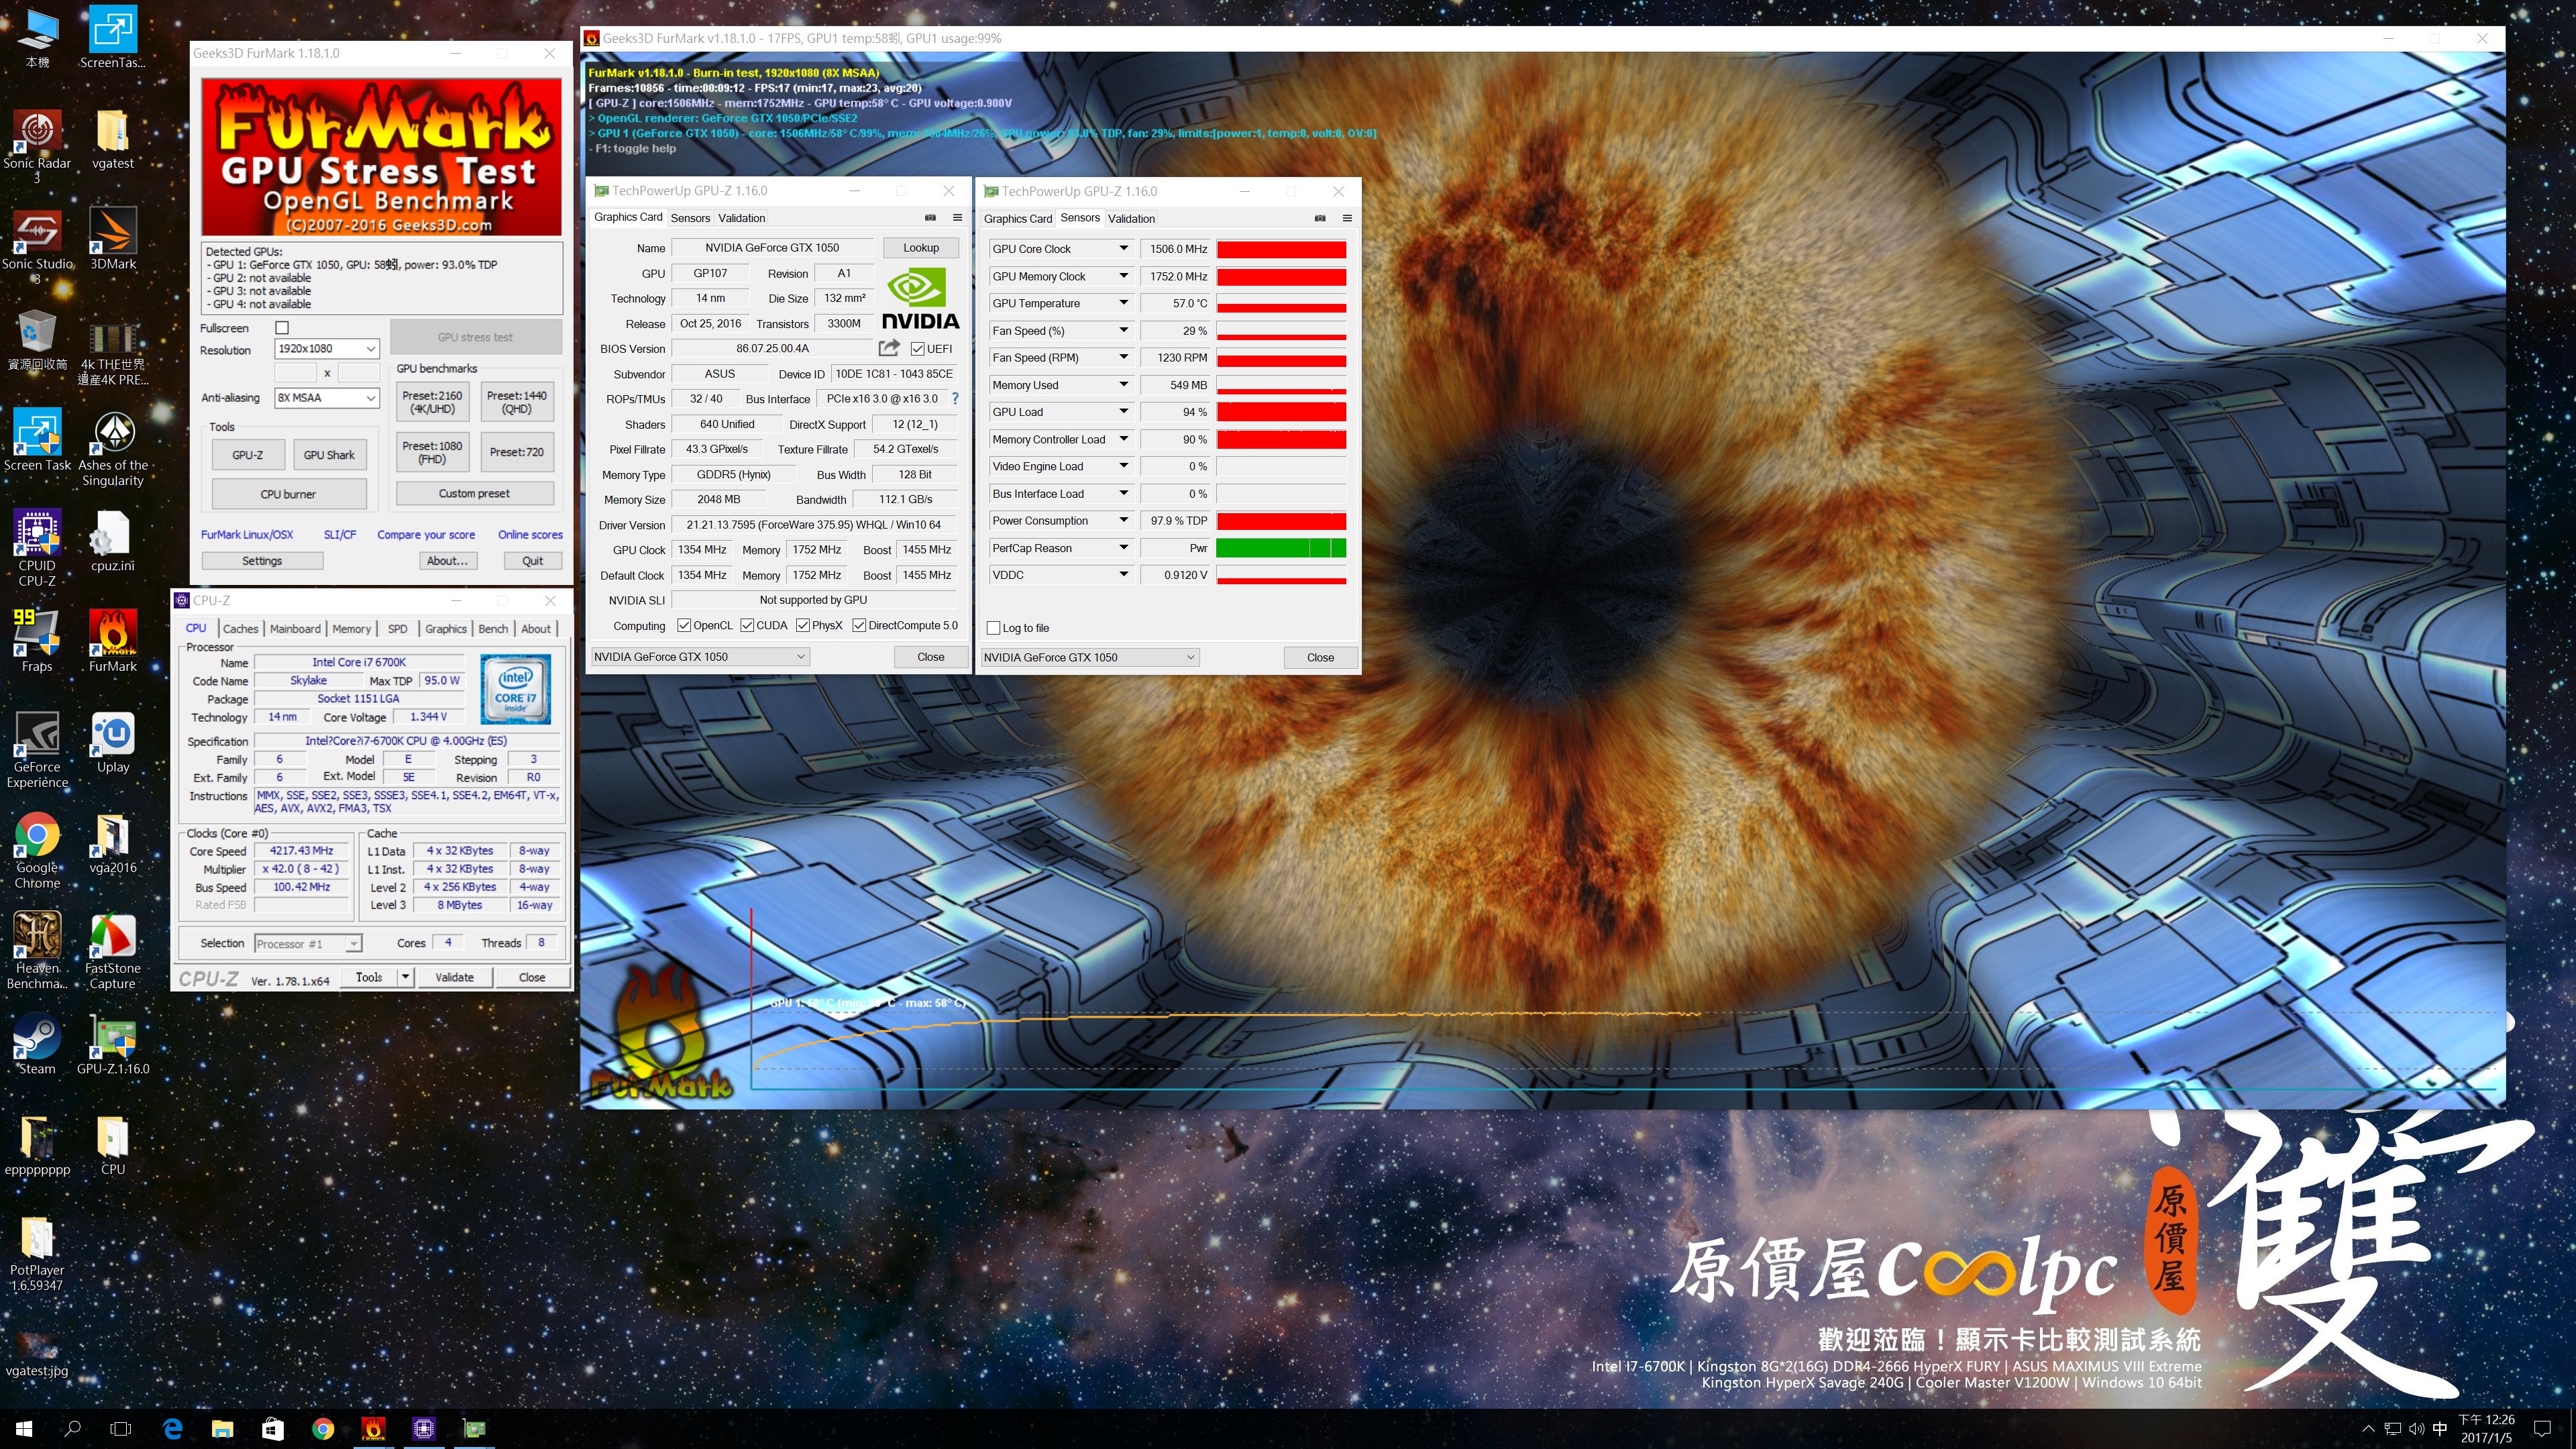Open Steam desktop shortcut
The image size is (2576, 1449).
click(x=37, y=1043)
